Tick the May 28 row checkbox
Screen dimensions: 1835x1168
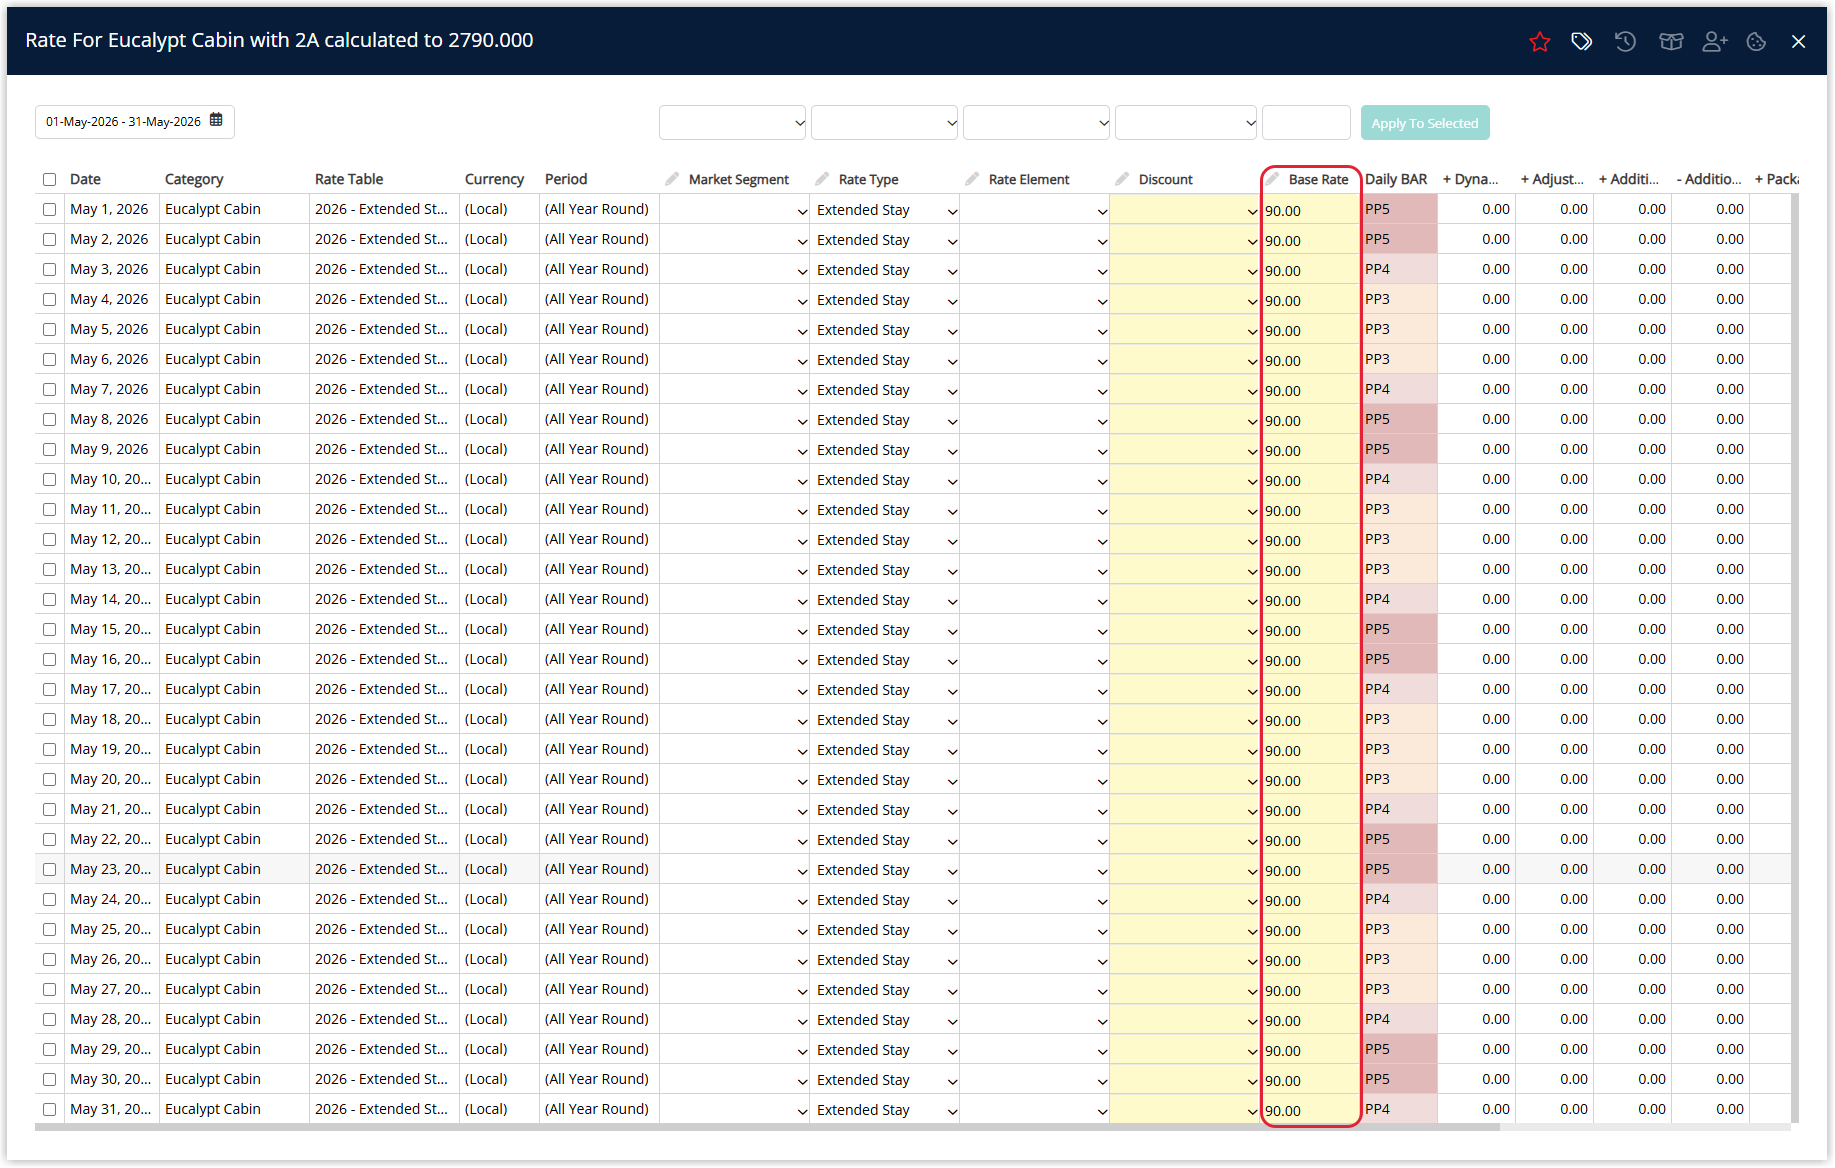49,1019
